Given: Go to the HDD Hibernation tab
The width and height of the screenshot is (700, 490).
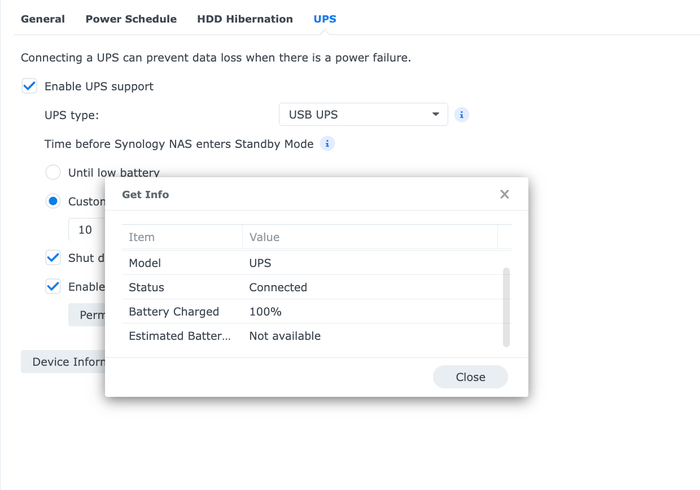Looking at the screenshot, I should 245,19.
